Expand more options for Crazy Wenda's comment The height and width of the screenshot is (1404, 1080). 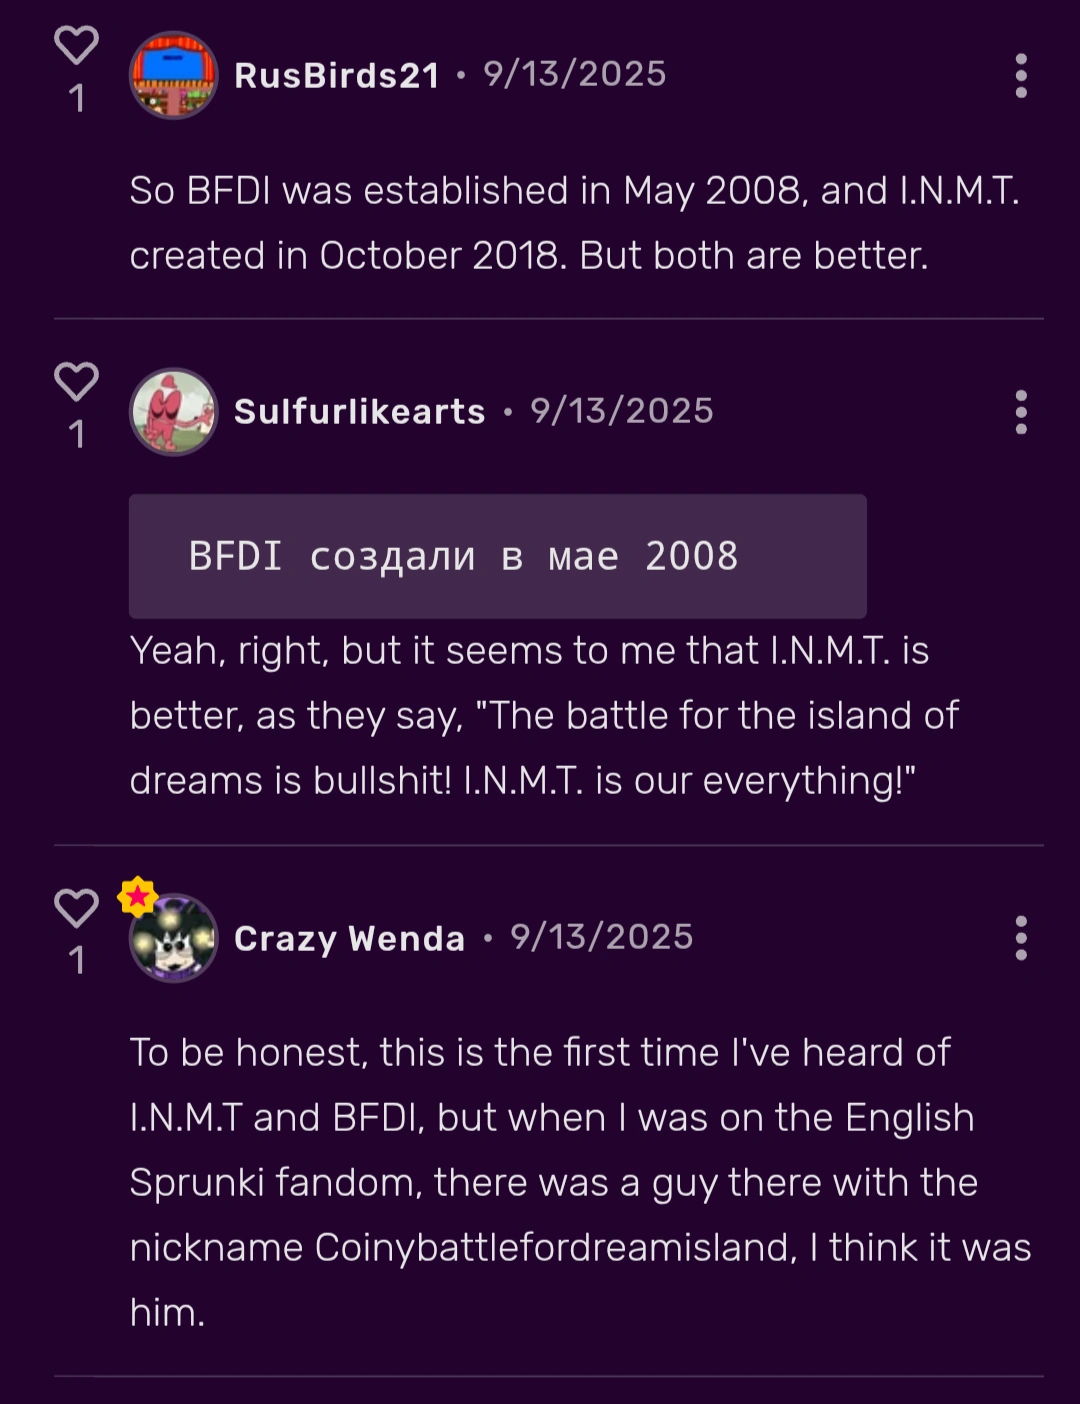[x=1020, y=938]
